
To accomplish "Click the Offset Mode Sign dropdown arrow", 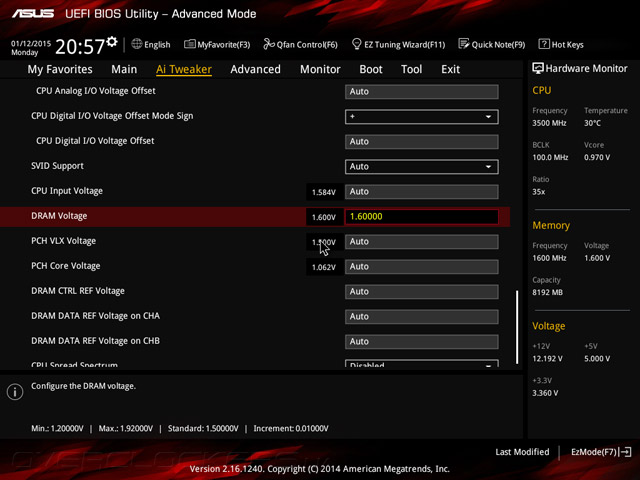I will (488, 117).
